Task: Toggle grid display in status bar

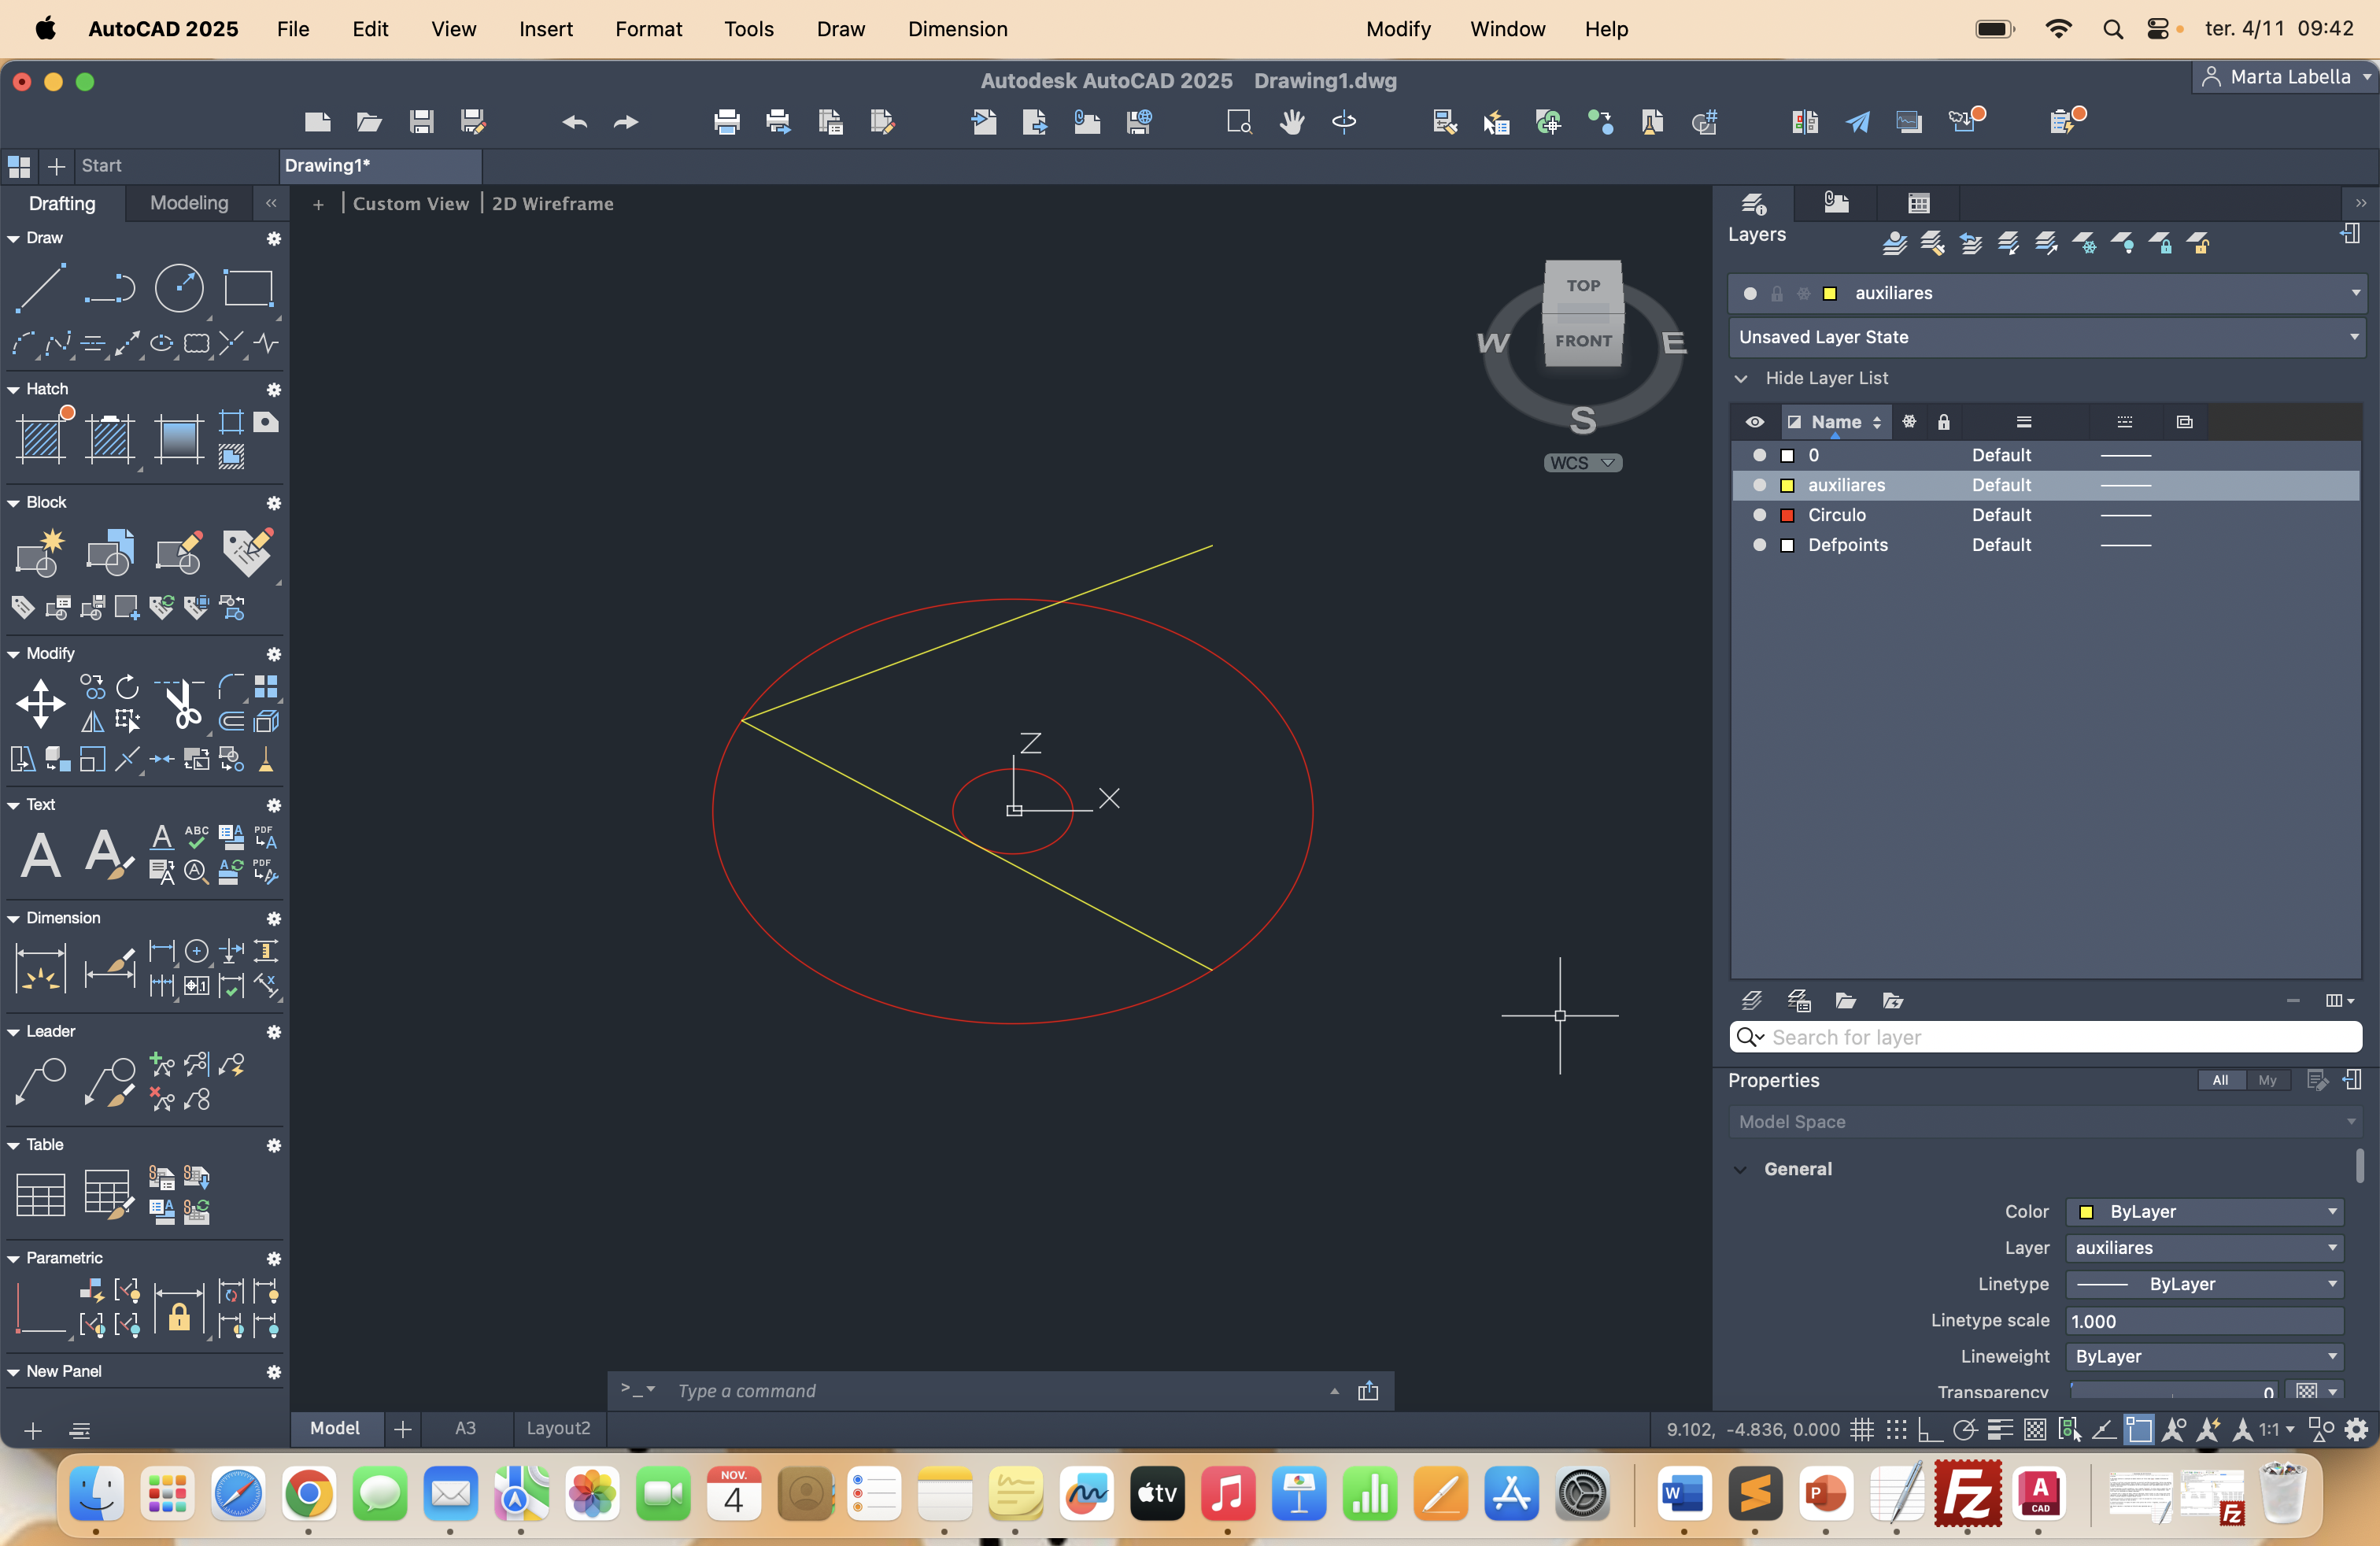Action: coord(1861,1430)
